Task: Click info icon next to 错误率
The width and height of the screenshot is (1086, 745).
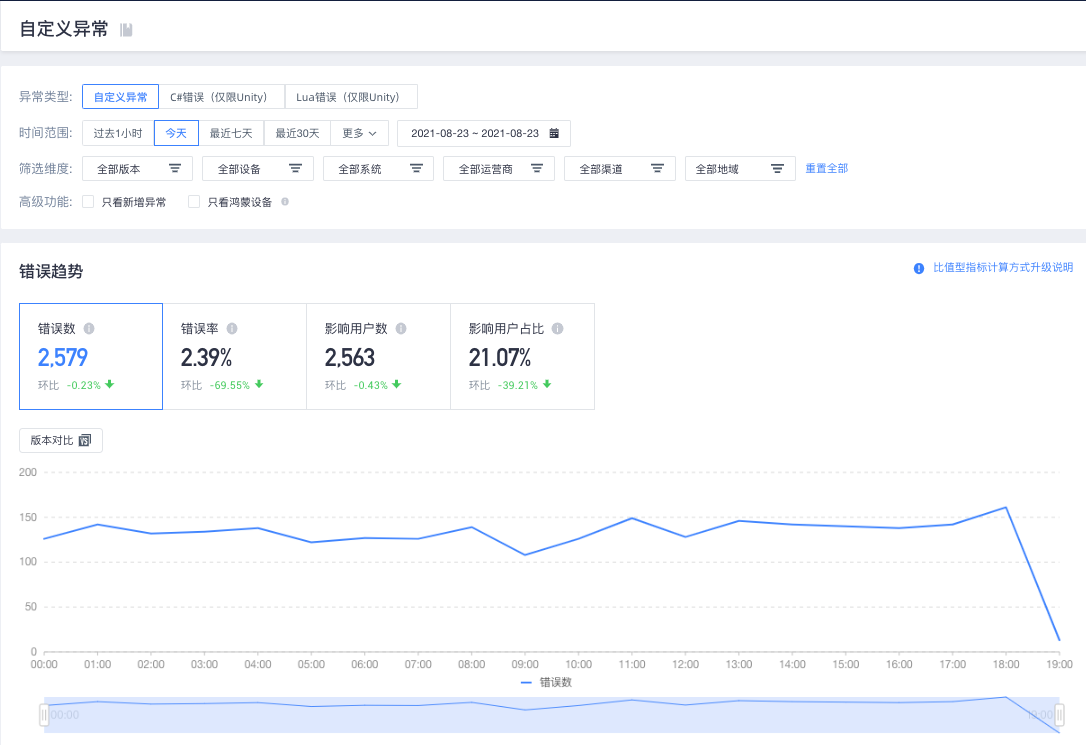Action: coord(232,329)
